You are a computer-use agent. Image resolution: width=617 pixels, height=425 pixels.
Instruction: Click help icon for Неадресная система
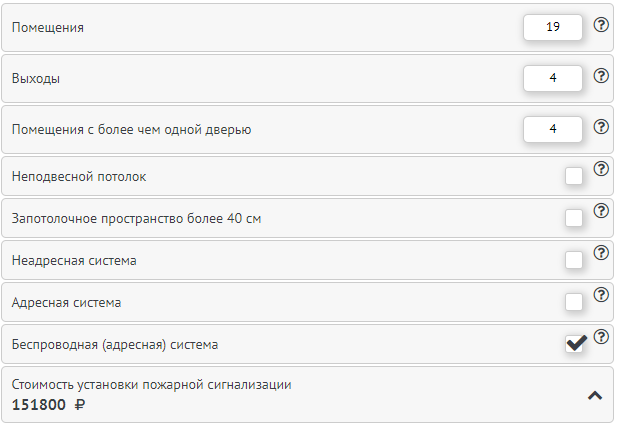(x=601, y=252)
